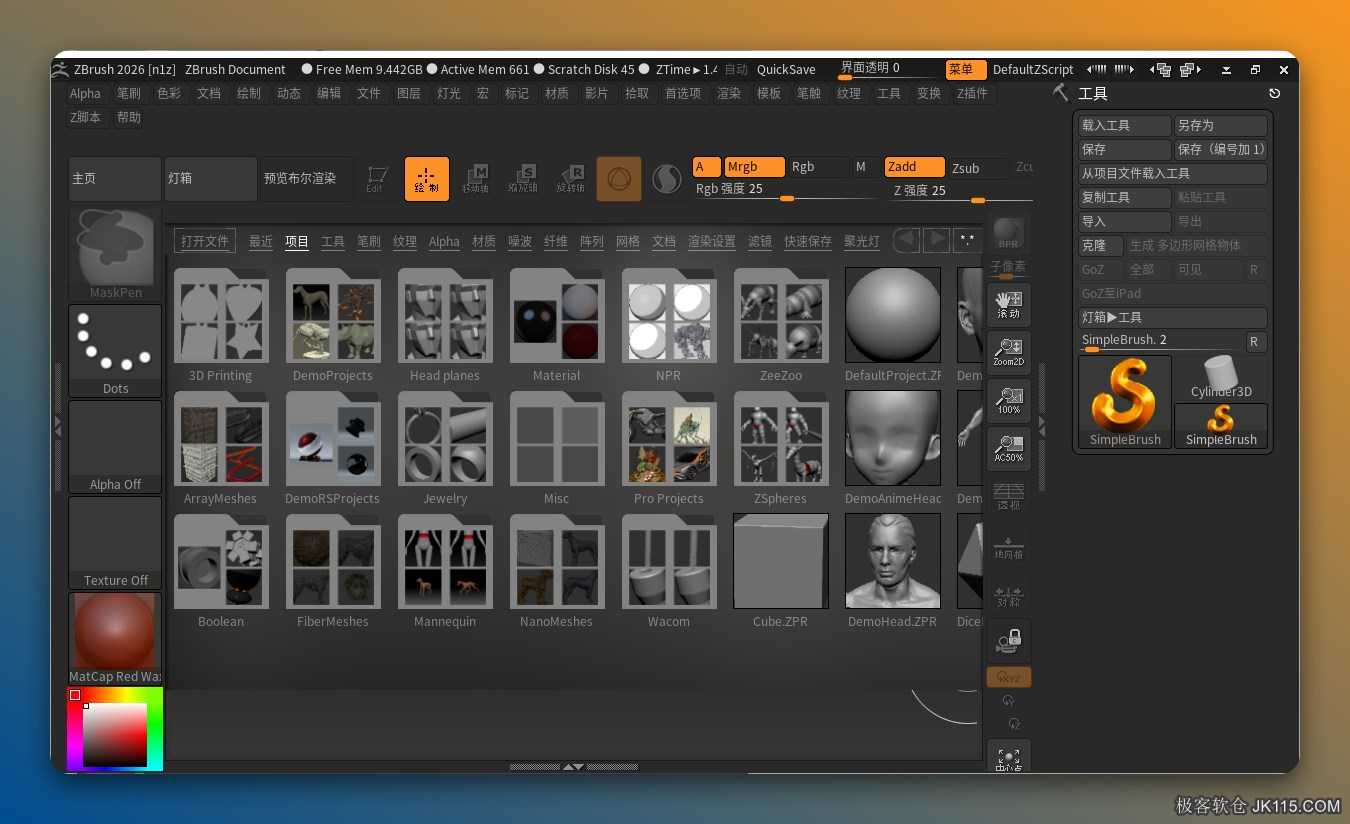The width and height of the screenshot is (1350, 824).
Task: Select the Zoom2D tool
Action: click(1009, 352)
